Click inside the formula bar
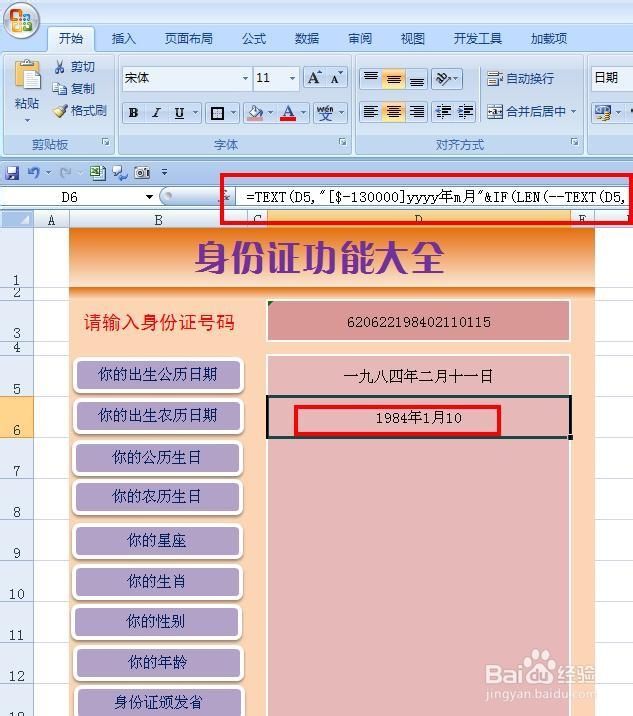The image size is (633, 716). click(432, 197)
